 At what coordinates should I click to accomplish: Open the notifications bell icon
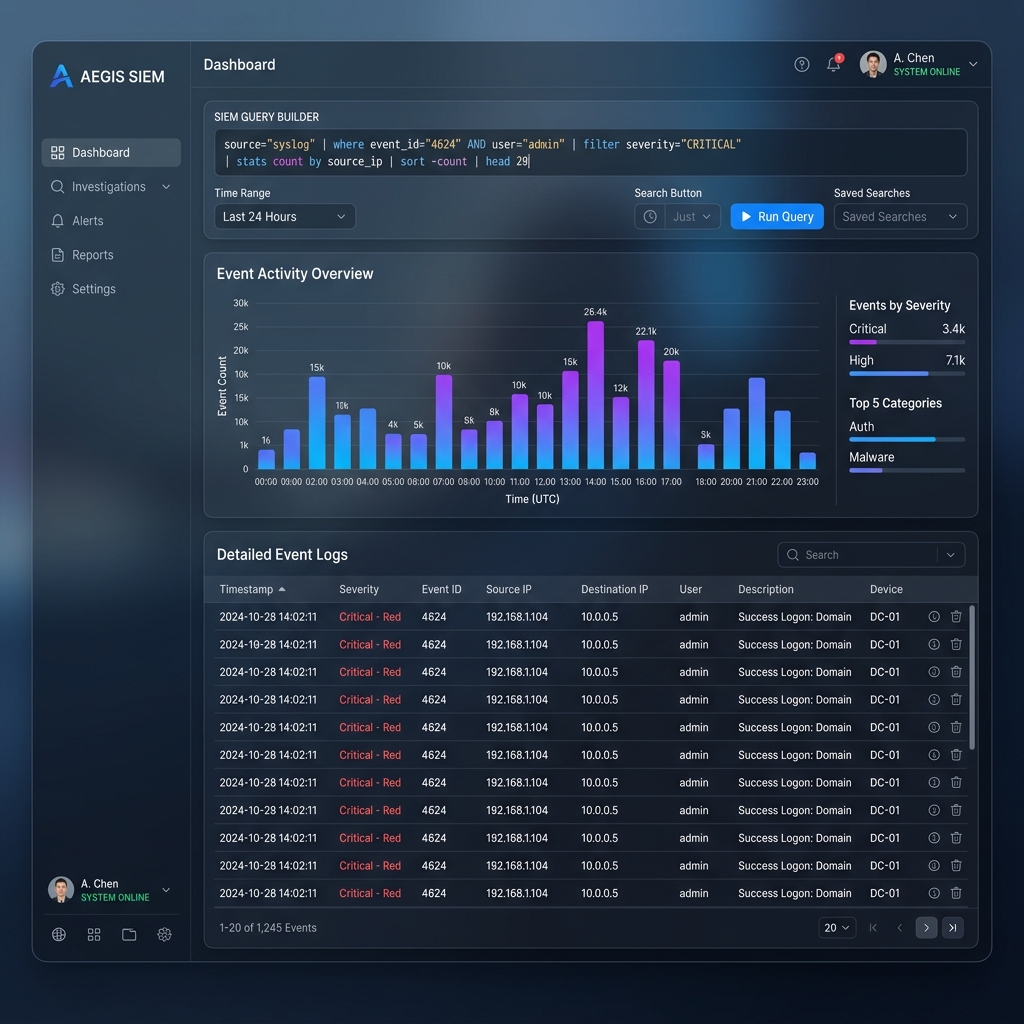[833, 64]
